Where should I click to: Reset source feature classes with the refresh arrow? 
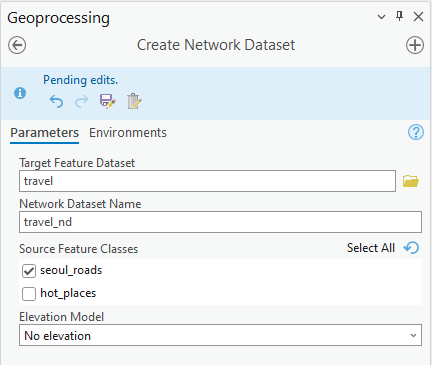tap(411, 248)
